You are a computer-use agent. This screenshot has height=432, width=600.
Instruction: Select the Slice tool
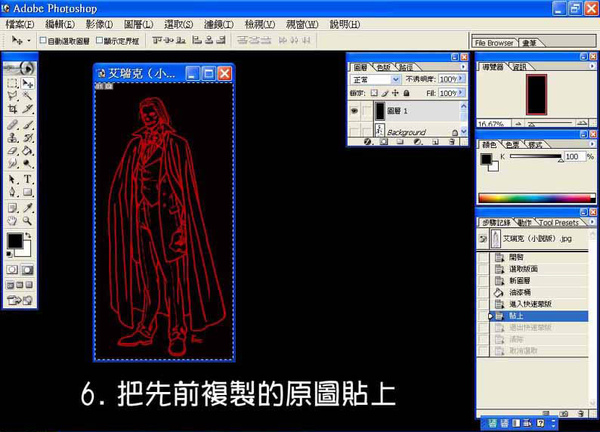click(x=27, y=109)
